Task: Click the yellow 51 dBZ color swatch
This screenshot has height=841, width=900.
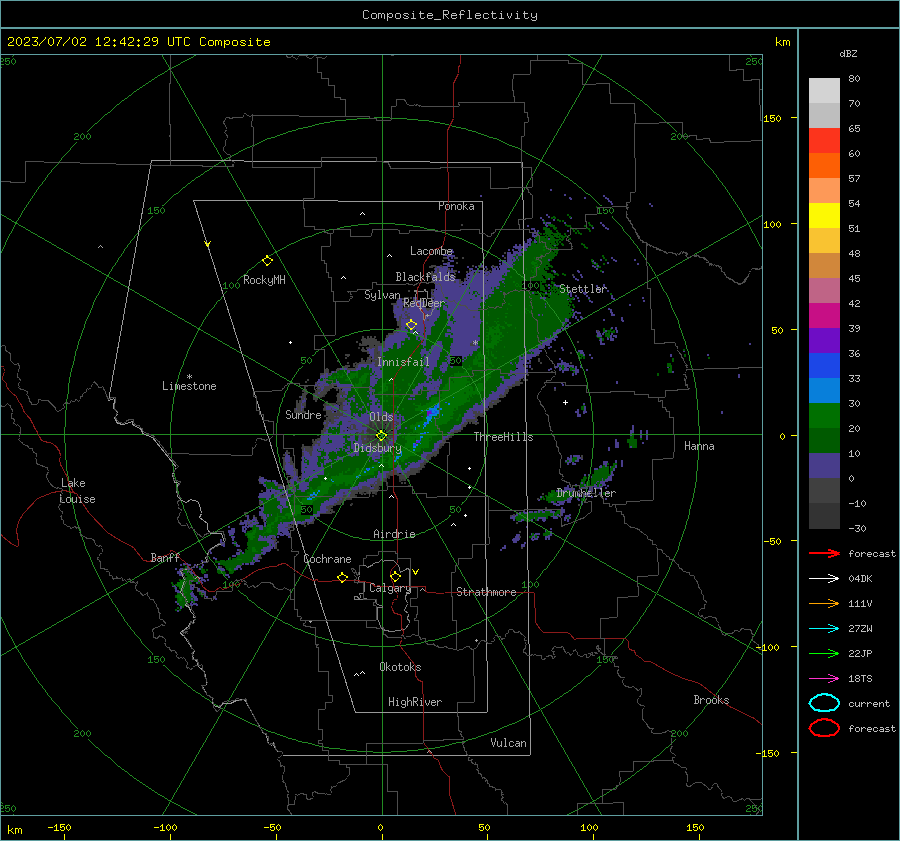Action: click(x=824, y=215)
